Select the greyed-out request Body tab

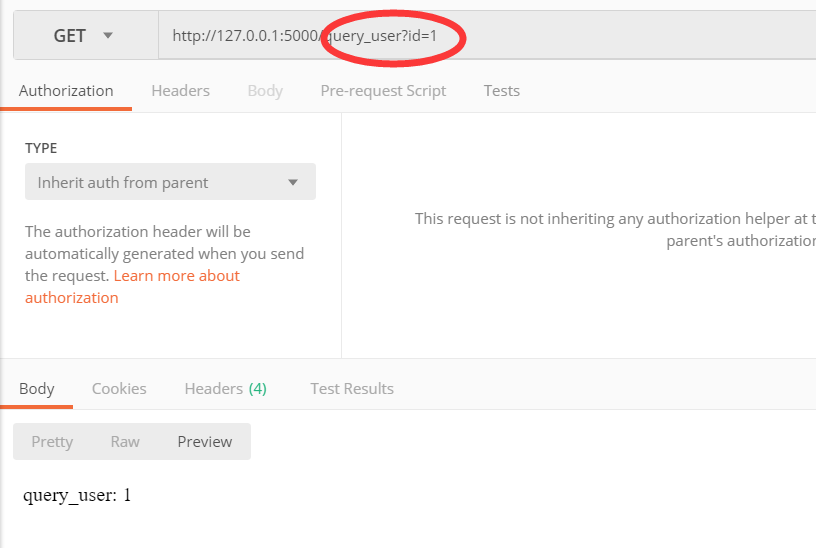(265, 91)
